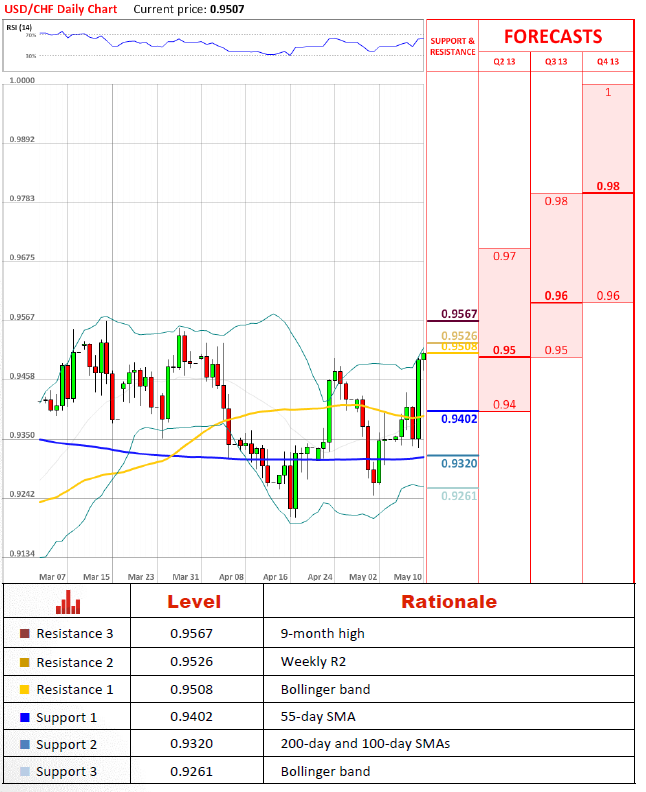646x792 pixels.
Task: Click the Q2 13 forecast value 0.97
Action: (x=505, y=256)
